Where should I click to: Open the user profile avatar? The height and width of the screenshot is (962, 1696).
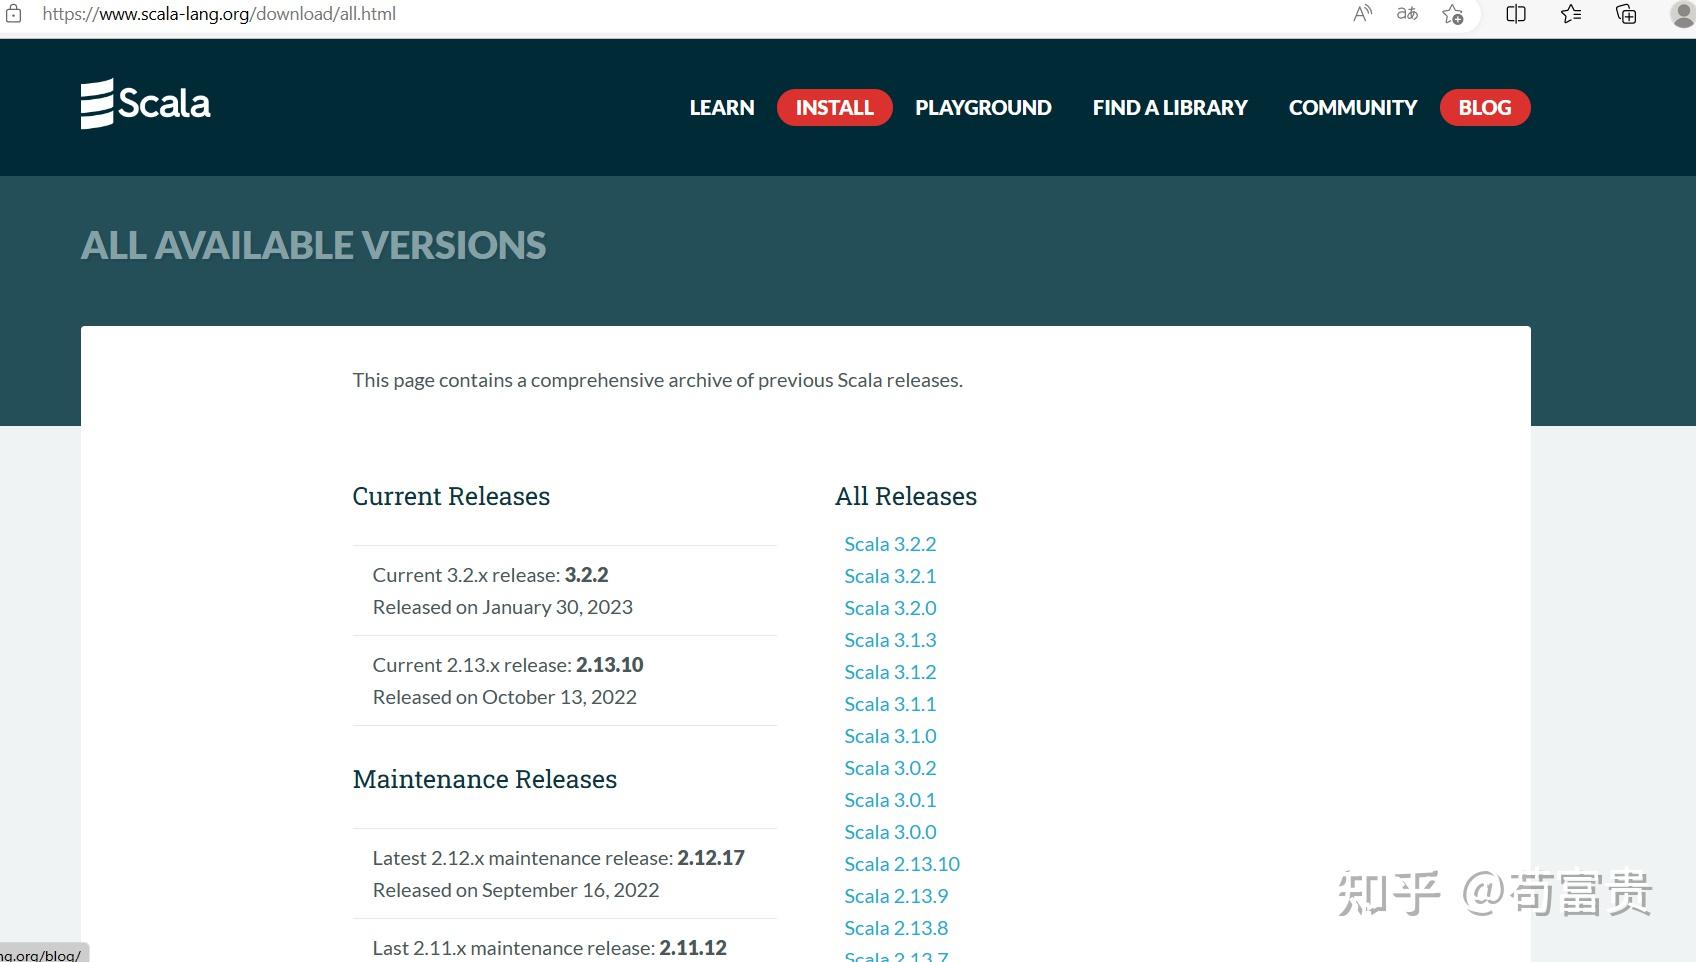[1684, 14]
